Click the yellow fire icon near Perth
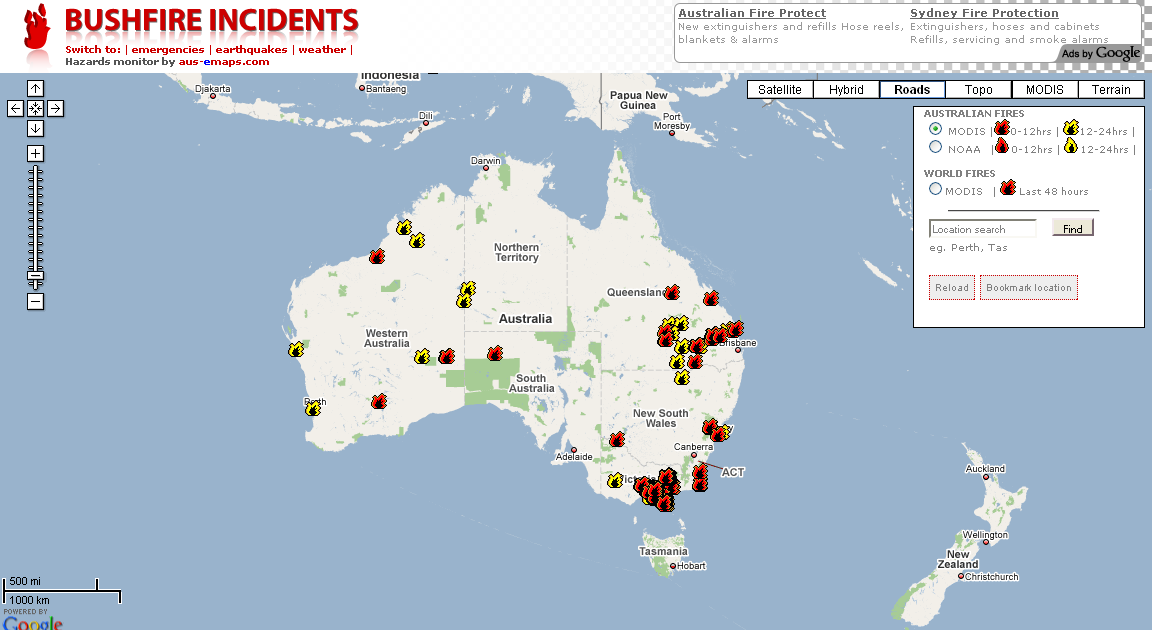 pos(314,408)
